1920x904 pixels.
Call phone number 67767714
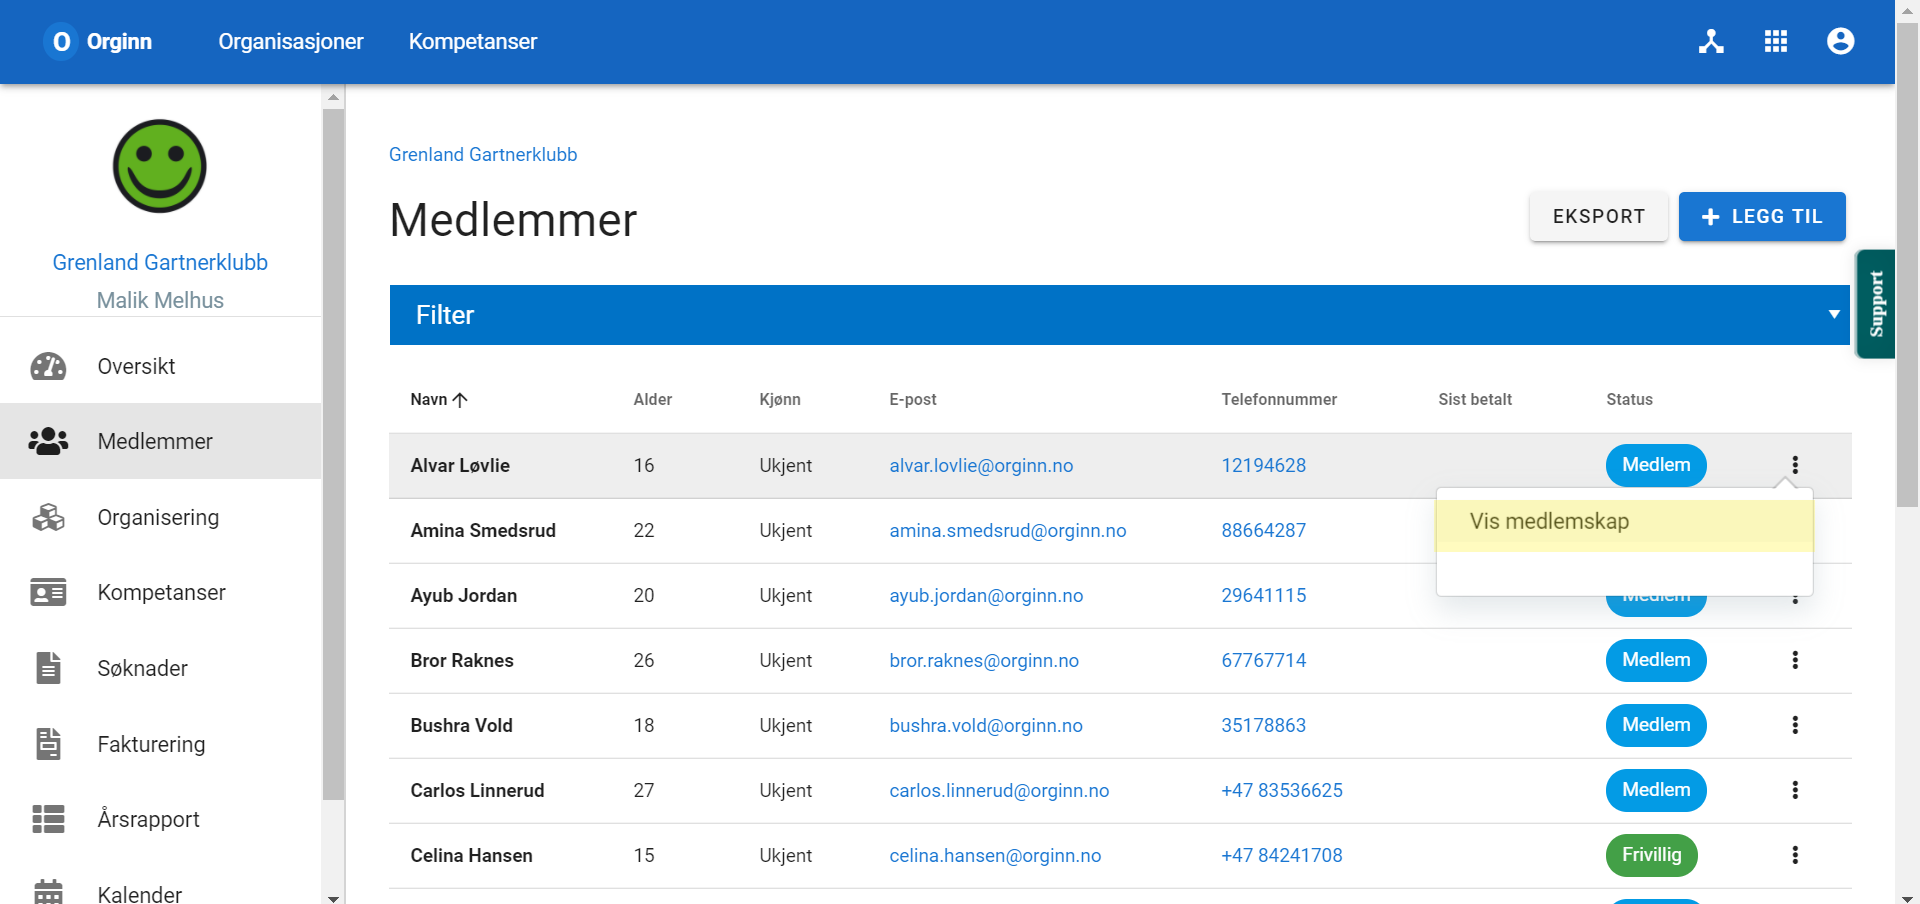pyautogui.click(x=1264, y=660)
